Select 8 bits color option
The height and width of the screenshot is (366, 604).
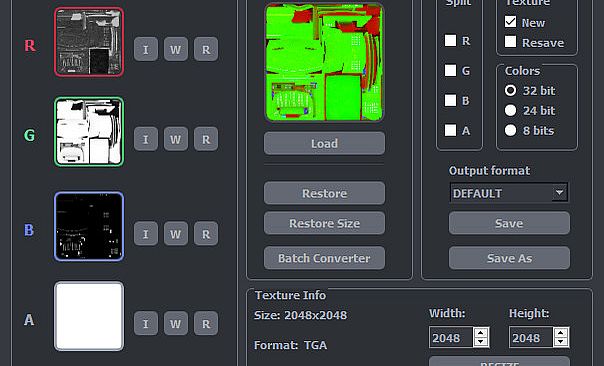[x=510, y=130]
